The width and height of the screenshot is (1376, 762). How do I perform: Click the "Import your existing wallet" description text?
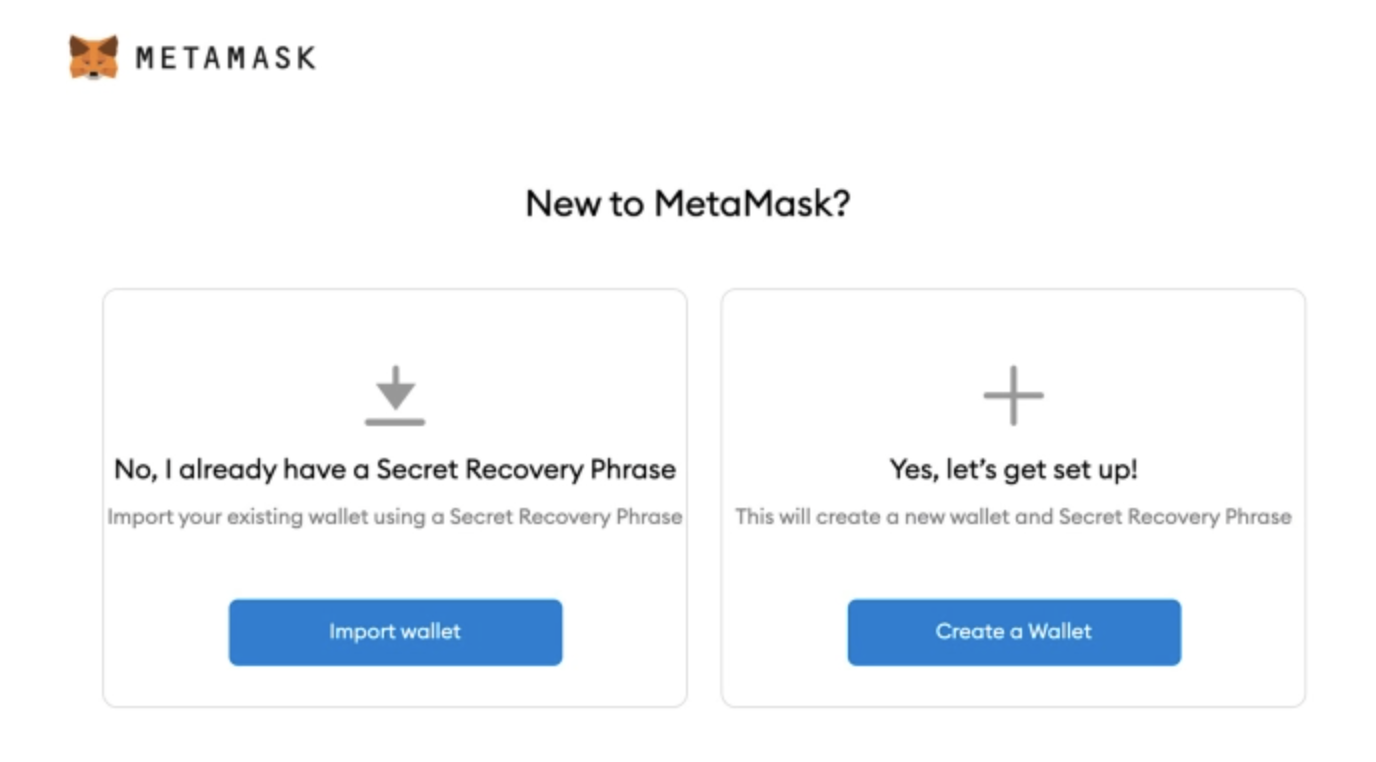click(395, 517)
